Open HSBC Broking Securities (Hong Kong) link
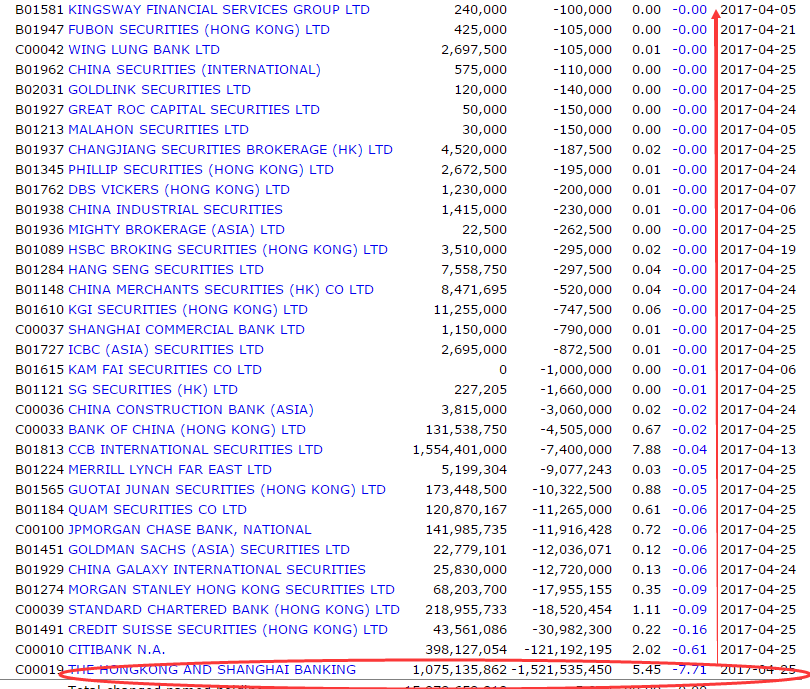The width and height of the screenshot is (810, 689). 228,250
